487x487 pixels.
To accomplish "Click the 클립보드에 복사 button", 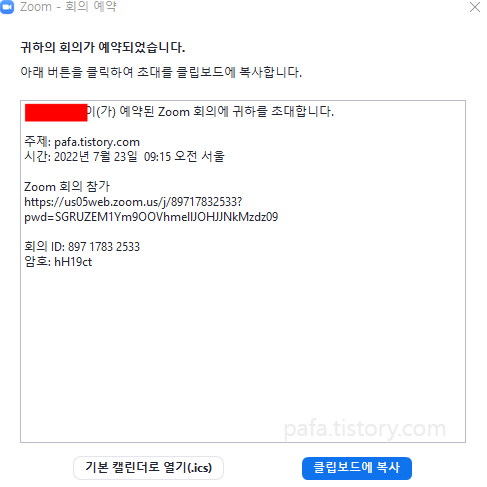I will coord(357,468).
